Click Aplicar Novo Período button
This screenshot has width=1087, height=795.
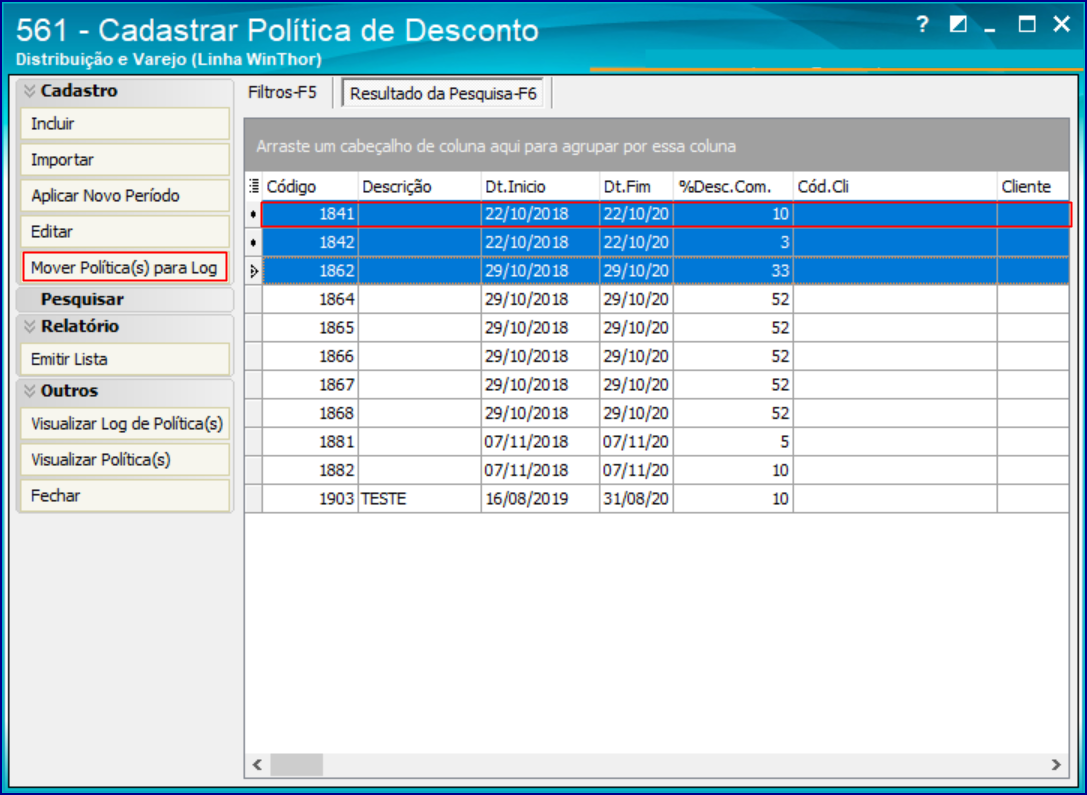(125, 196)
